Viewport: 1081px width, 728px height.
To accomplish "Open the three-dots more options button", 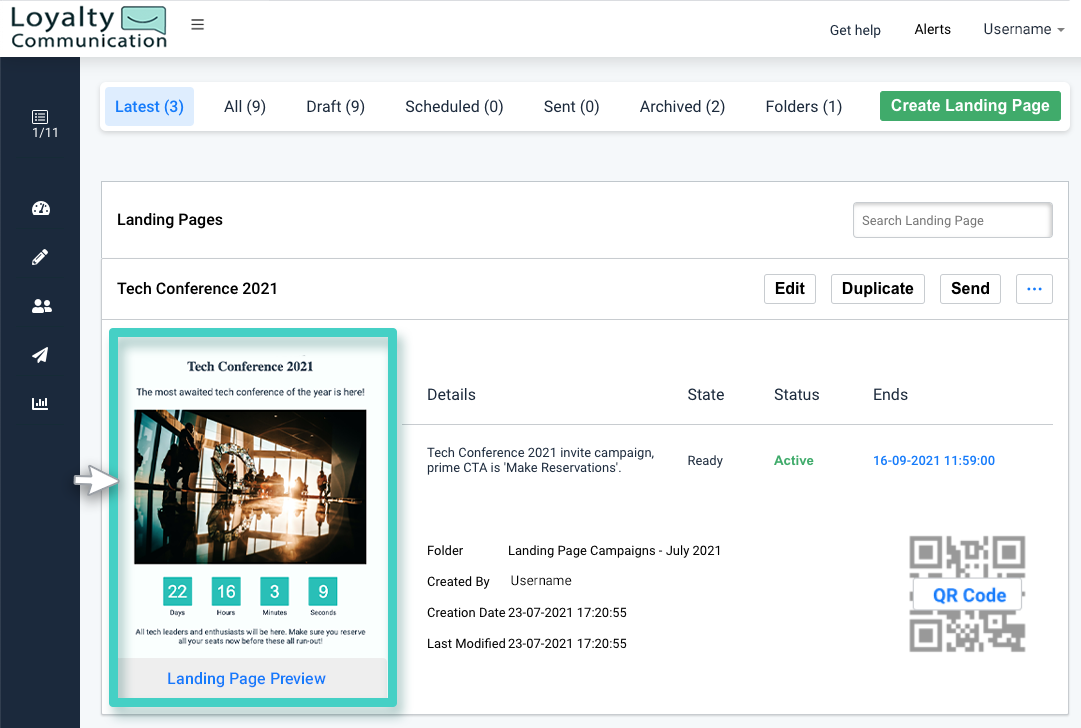I will click(1034, 289).
